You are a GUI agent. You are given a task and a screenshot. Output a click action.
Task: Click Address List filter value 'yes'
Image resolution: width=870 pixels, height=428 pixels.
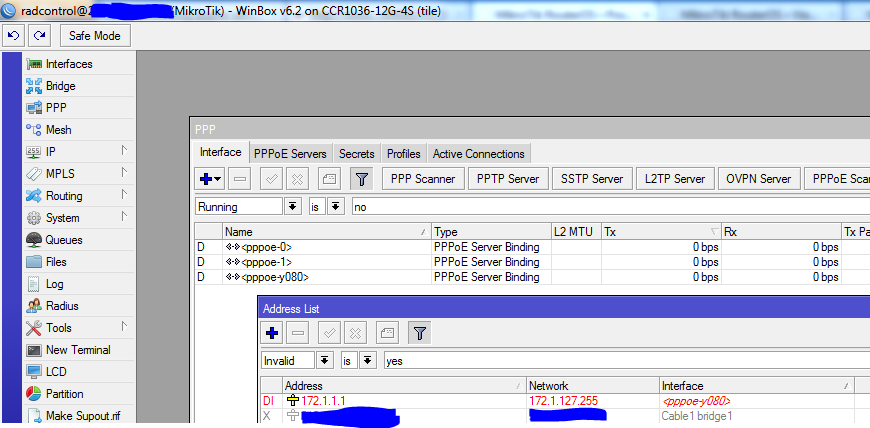pos(627,361)
